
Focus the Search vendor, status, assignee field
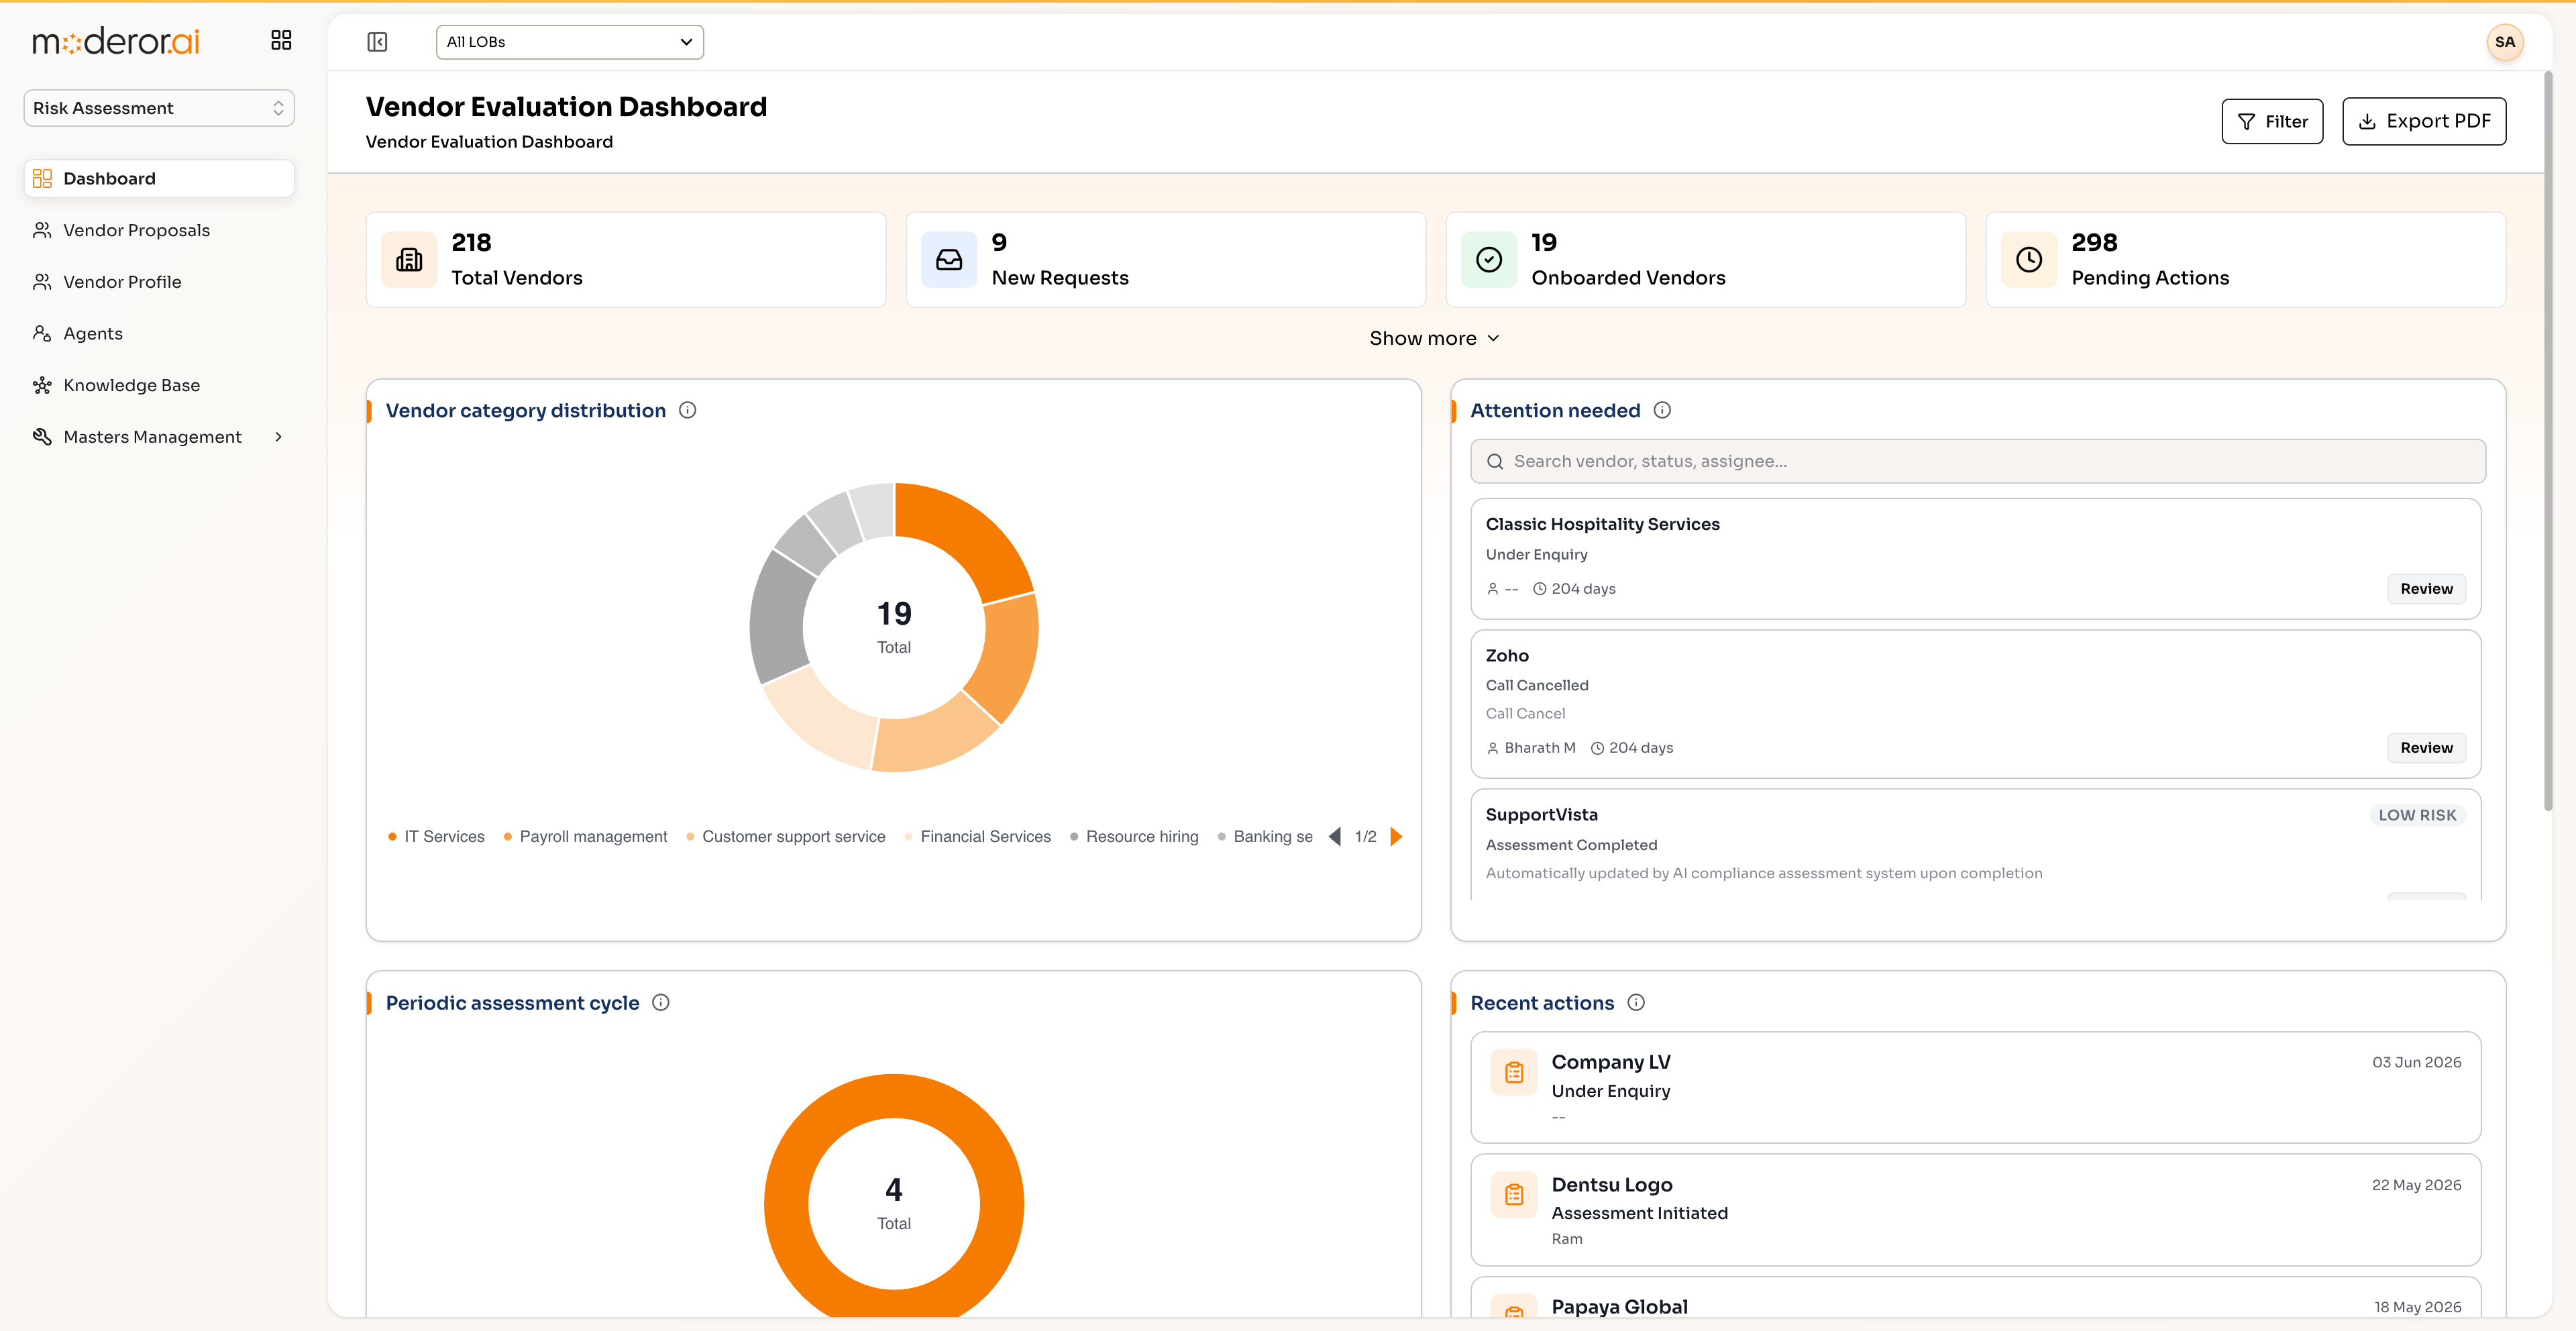(1978, 461)
